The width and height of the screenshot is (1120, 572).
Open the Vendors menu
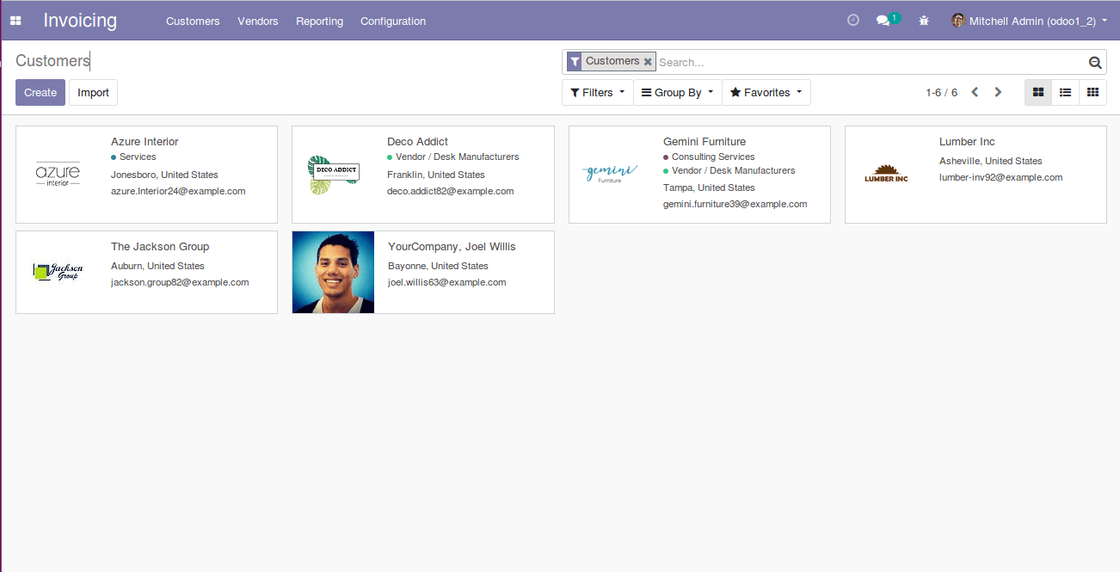258,21
